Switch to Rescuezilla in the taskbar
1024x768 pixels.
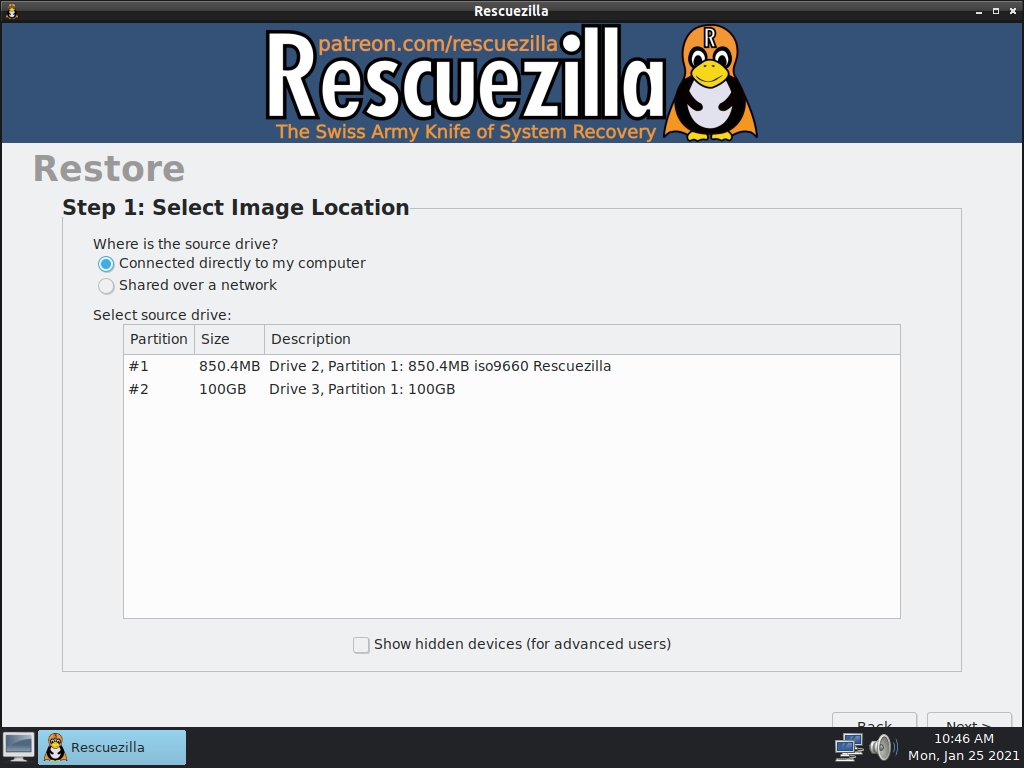pos(112,747)
